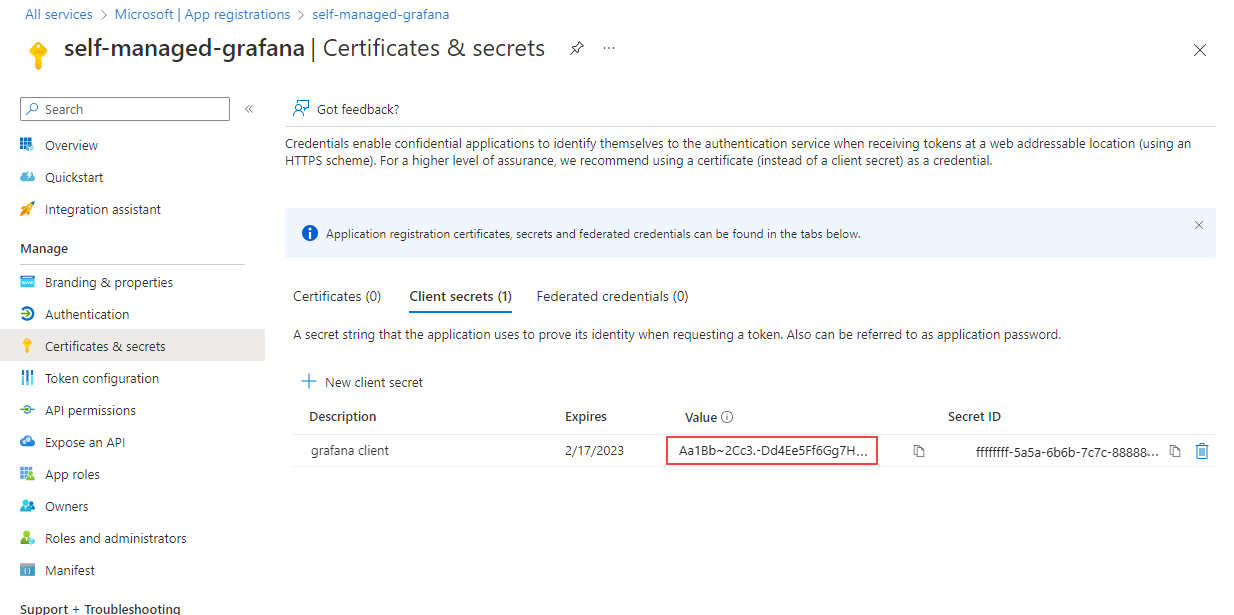1234x615 pixels.
Task: Click New client secret button
Action: [x=362, y=382]
